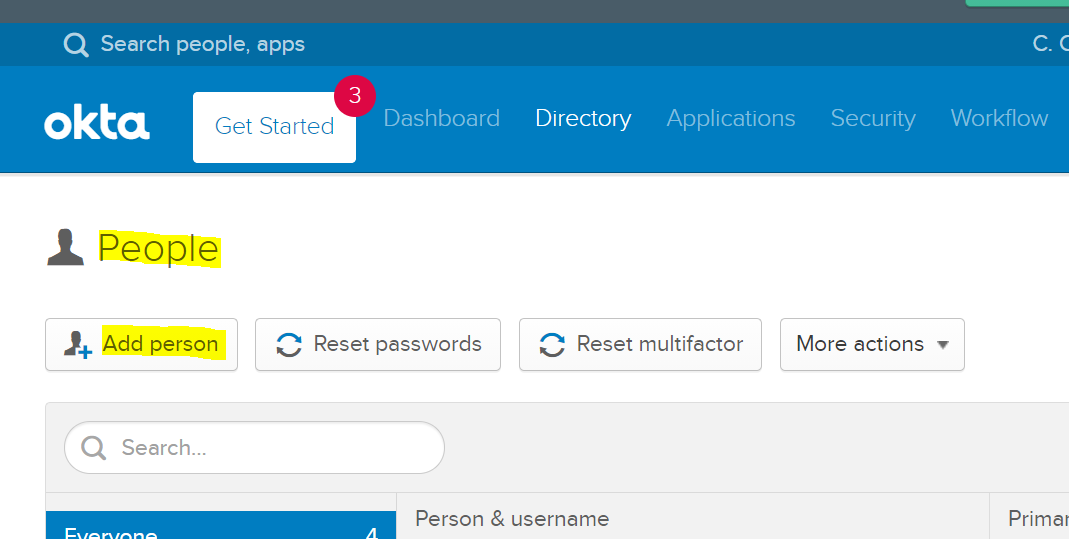Focus the Search people, apps field
The width and height of the screenshot is (1069, 539).
(202, 44)
